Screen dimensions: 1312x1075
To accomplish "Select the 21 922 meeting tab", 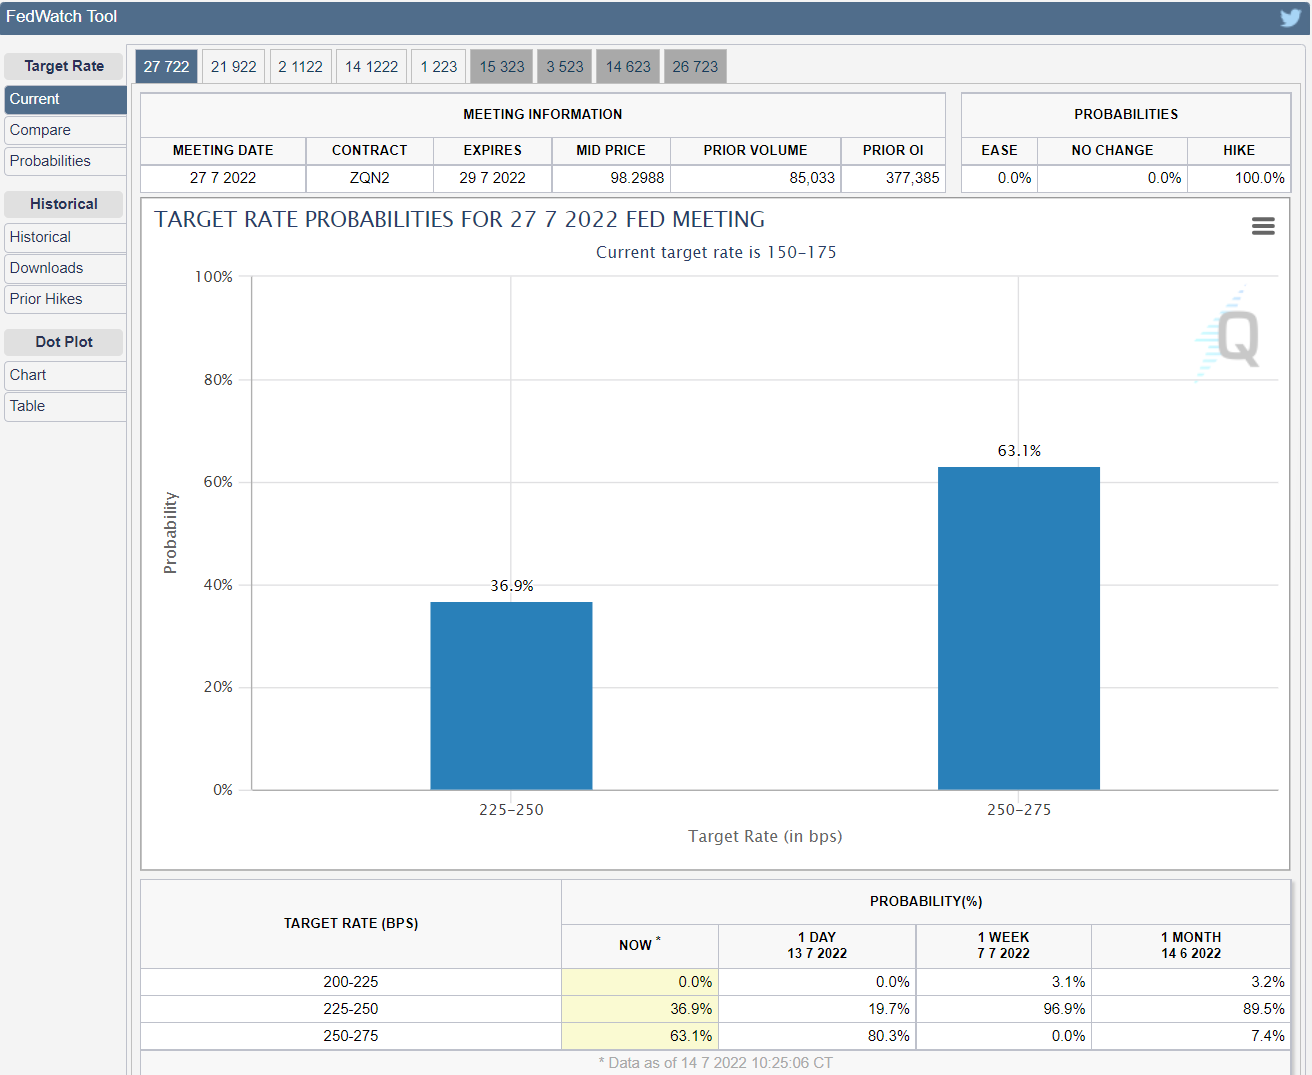I will (x=233, y=67).
